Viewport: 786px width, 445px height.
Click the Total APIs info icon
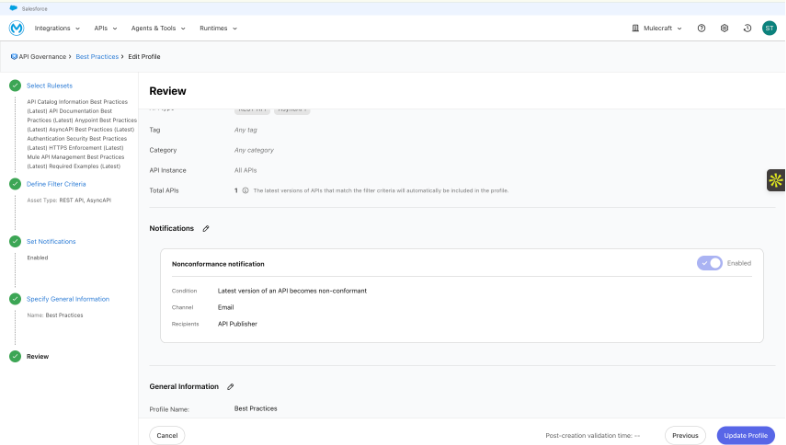(245, 190)
